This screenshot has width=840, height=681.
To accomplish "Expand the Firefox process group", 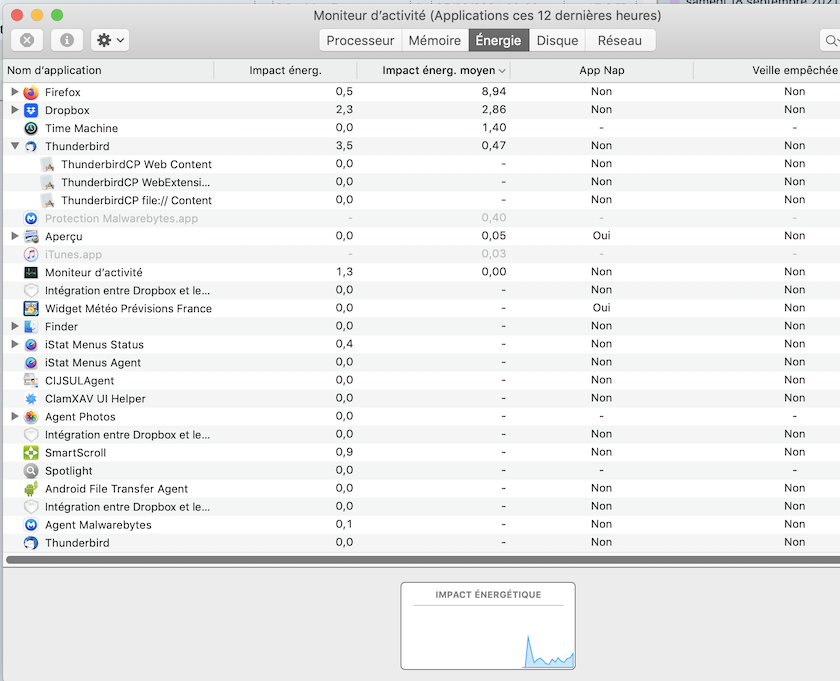I will coord(15,92).
